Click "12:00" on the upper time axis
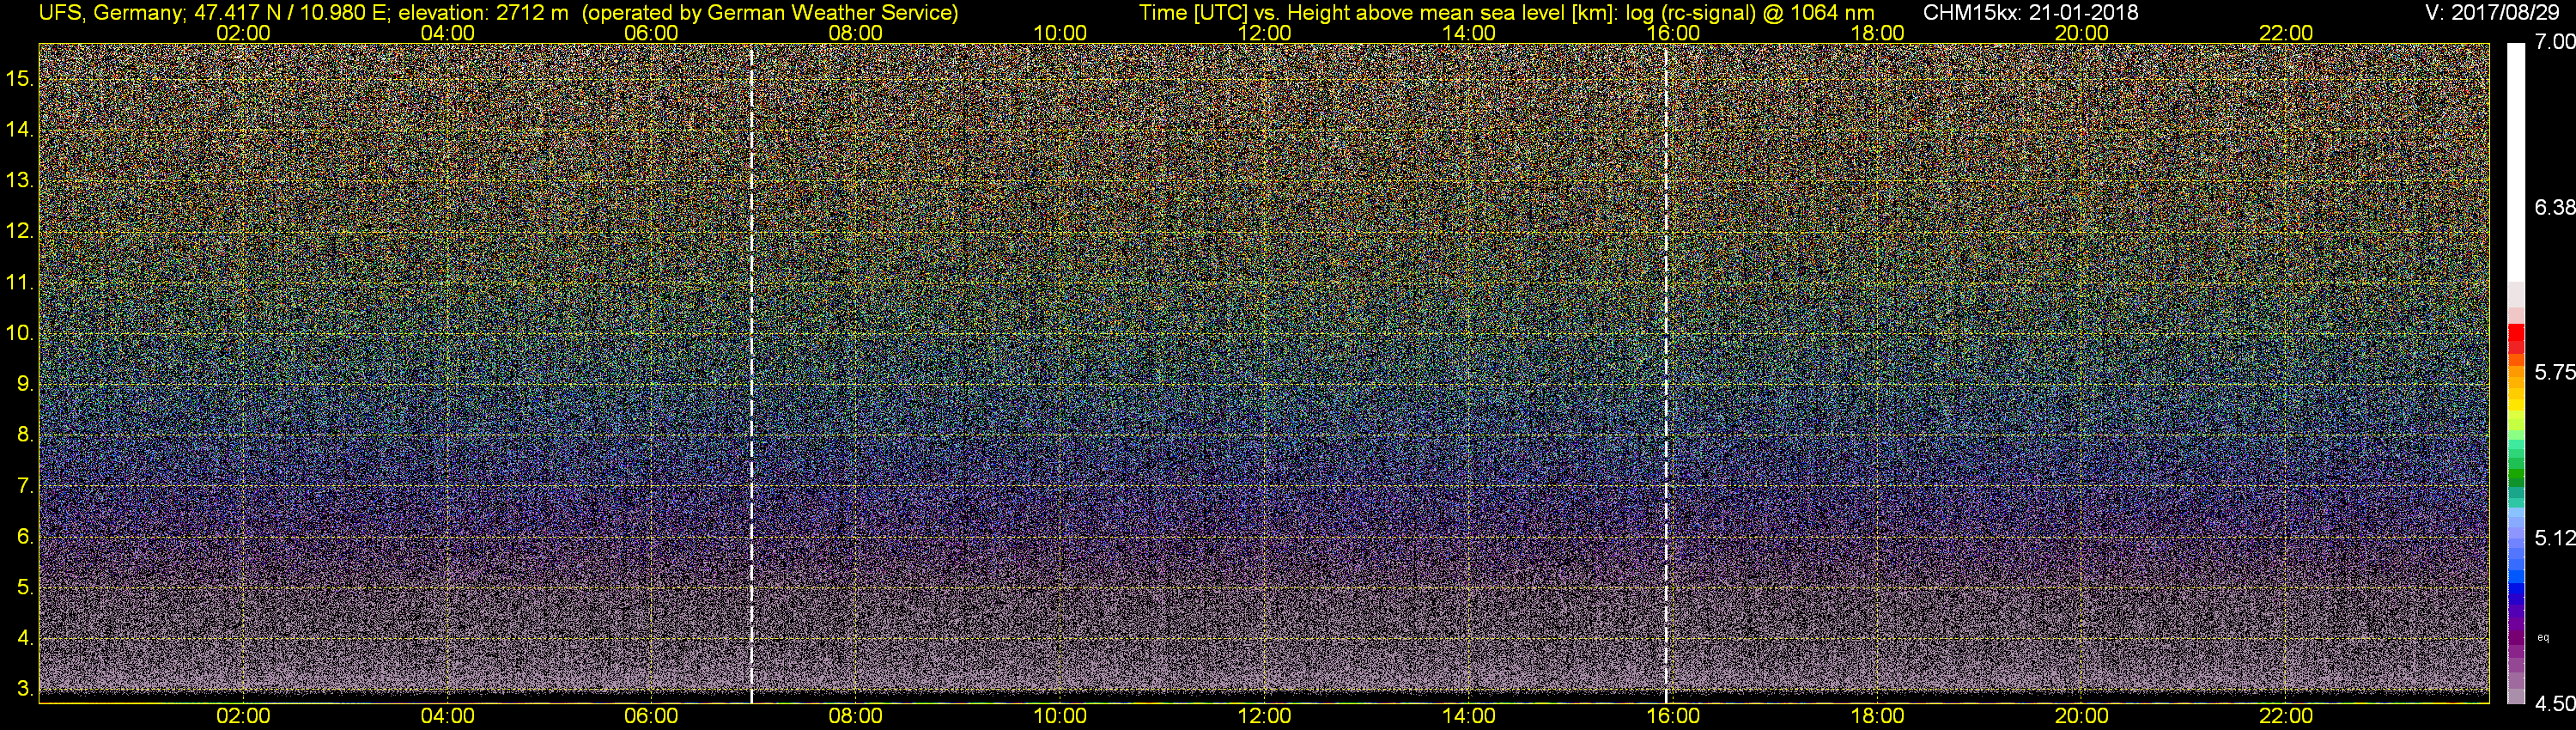The width and height of the screenshot is (2576, 730). [x=1264, y=33]
